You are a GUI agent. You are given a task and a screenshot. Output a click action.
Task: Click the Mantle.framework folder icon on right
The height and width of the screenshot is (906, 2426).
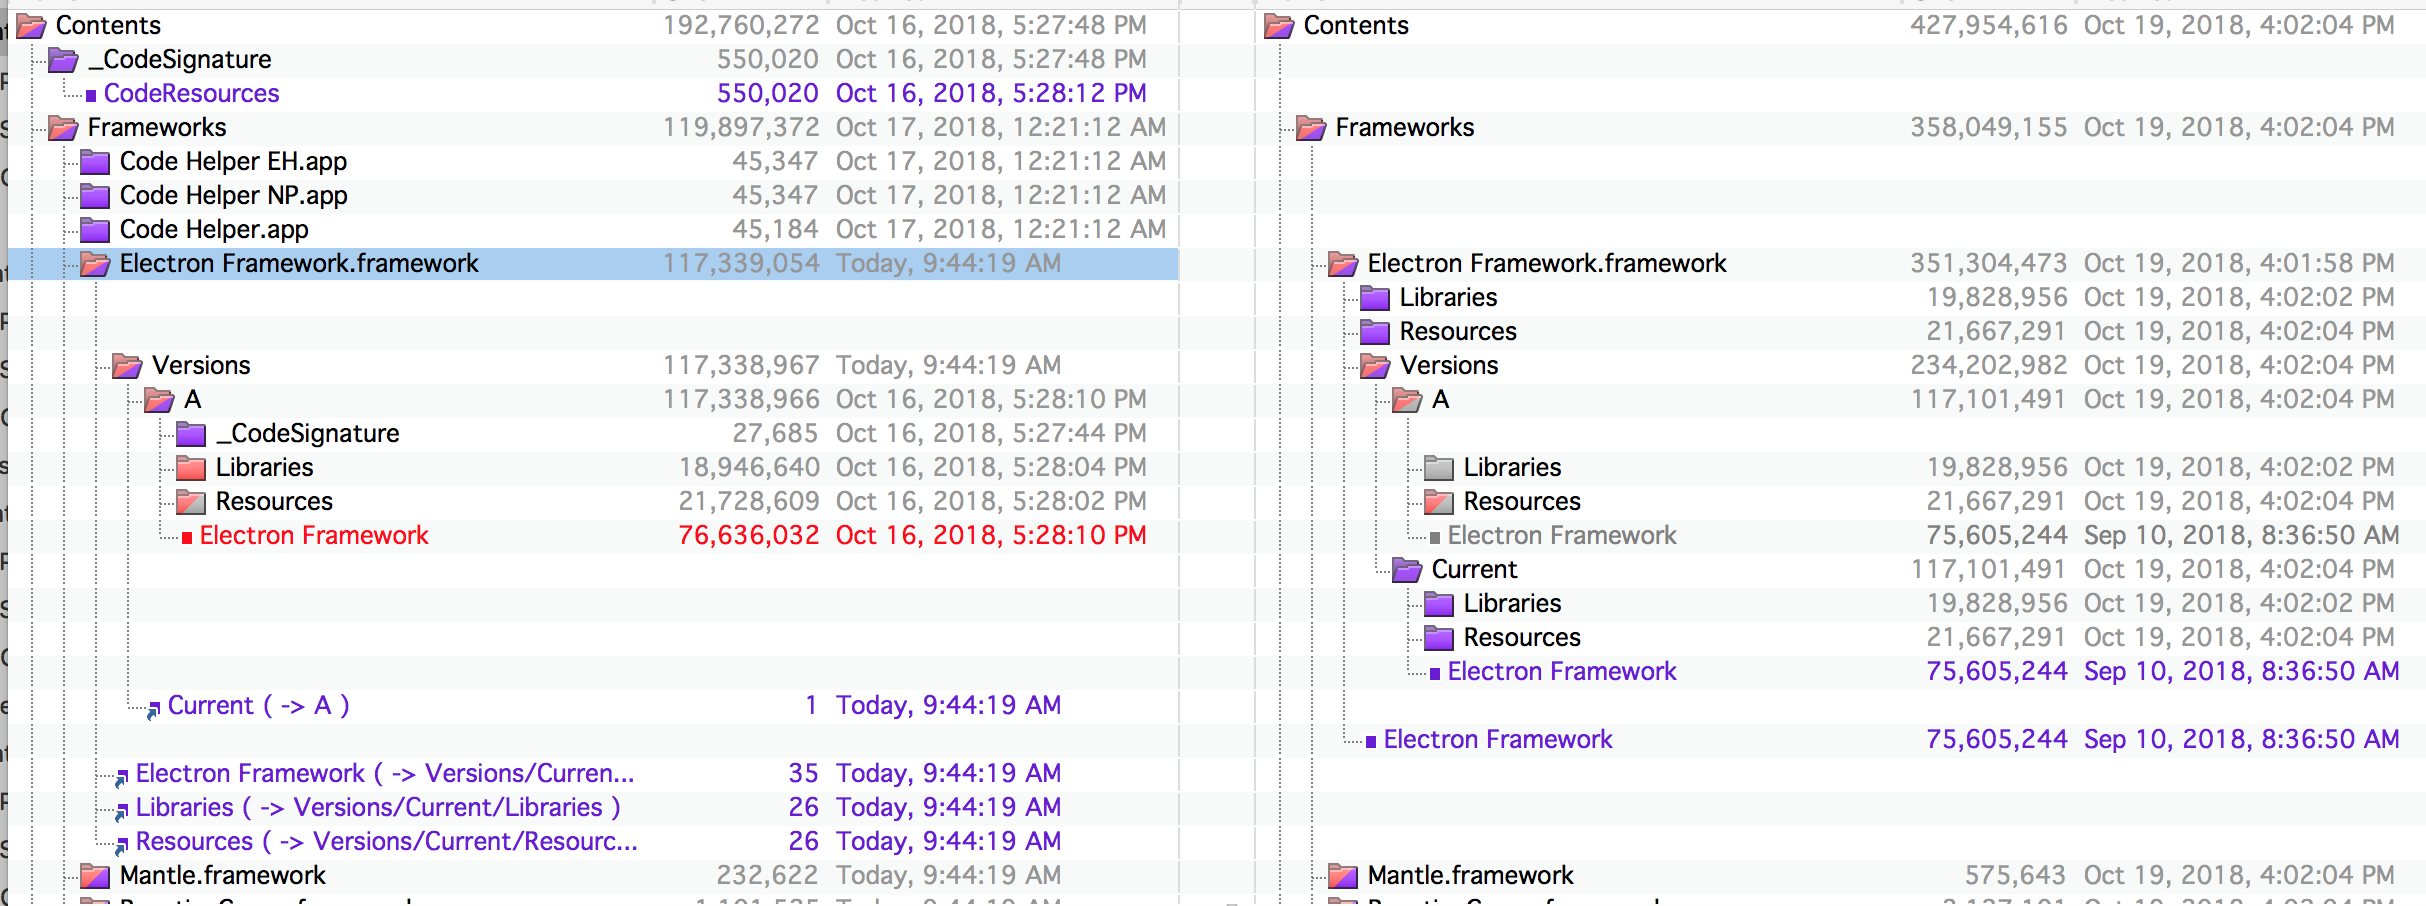(x=1343, y=875)
